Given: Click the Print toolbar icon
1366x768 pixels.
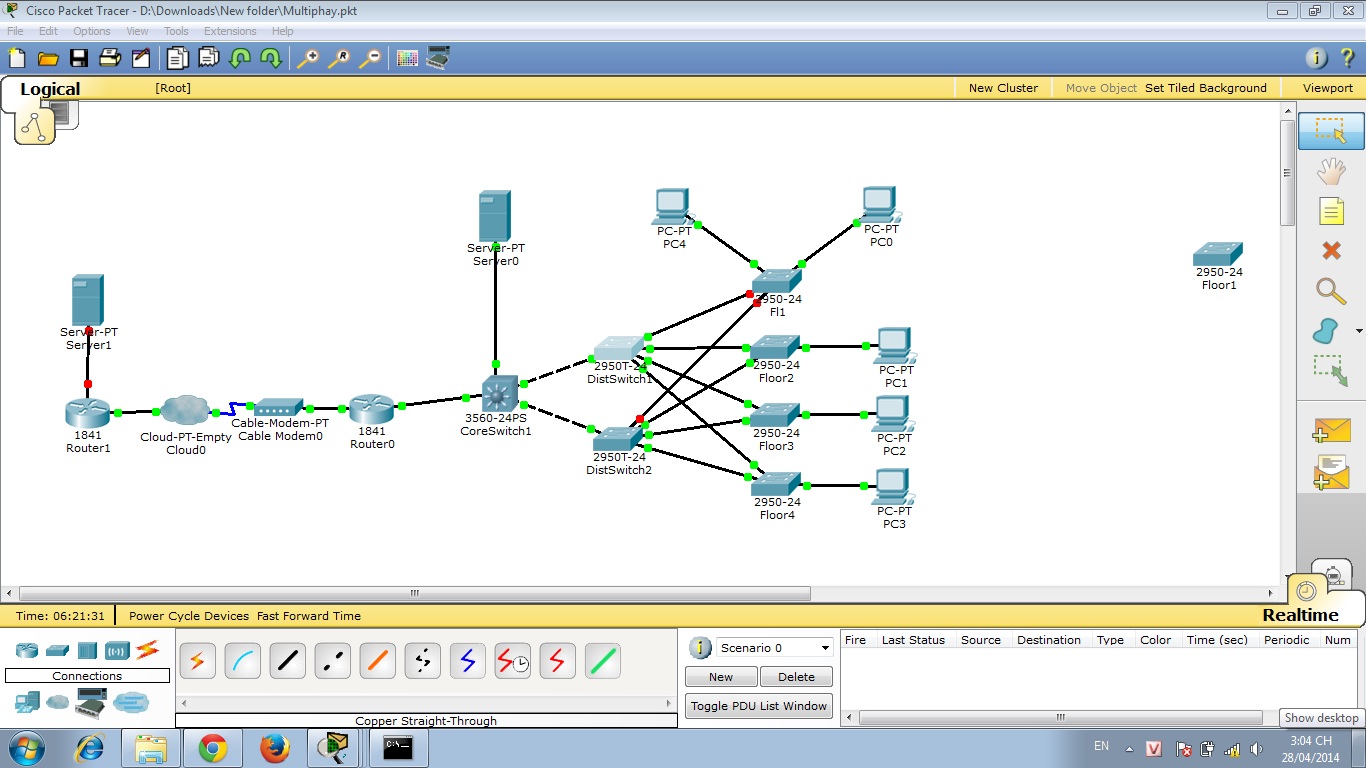Looking at the screenshot, I should [110, 58].
